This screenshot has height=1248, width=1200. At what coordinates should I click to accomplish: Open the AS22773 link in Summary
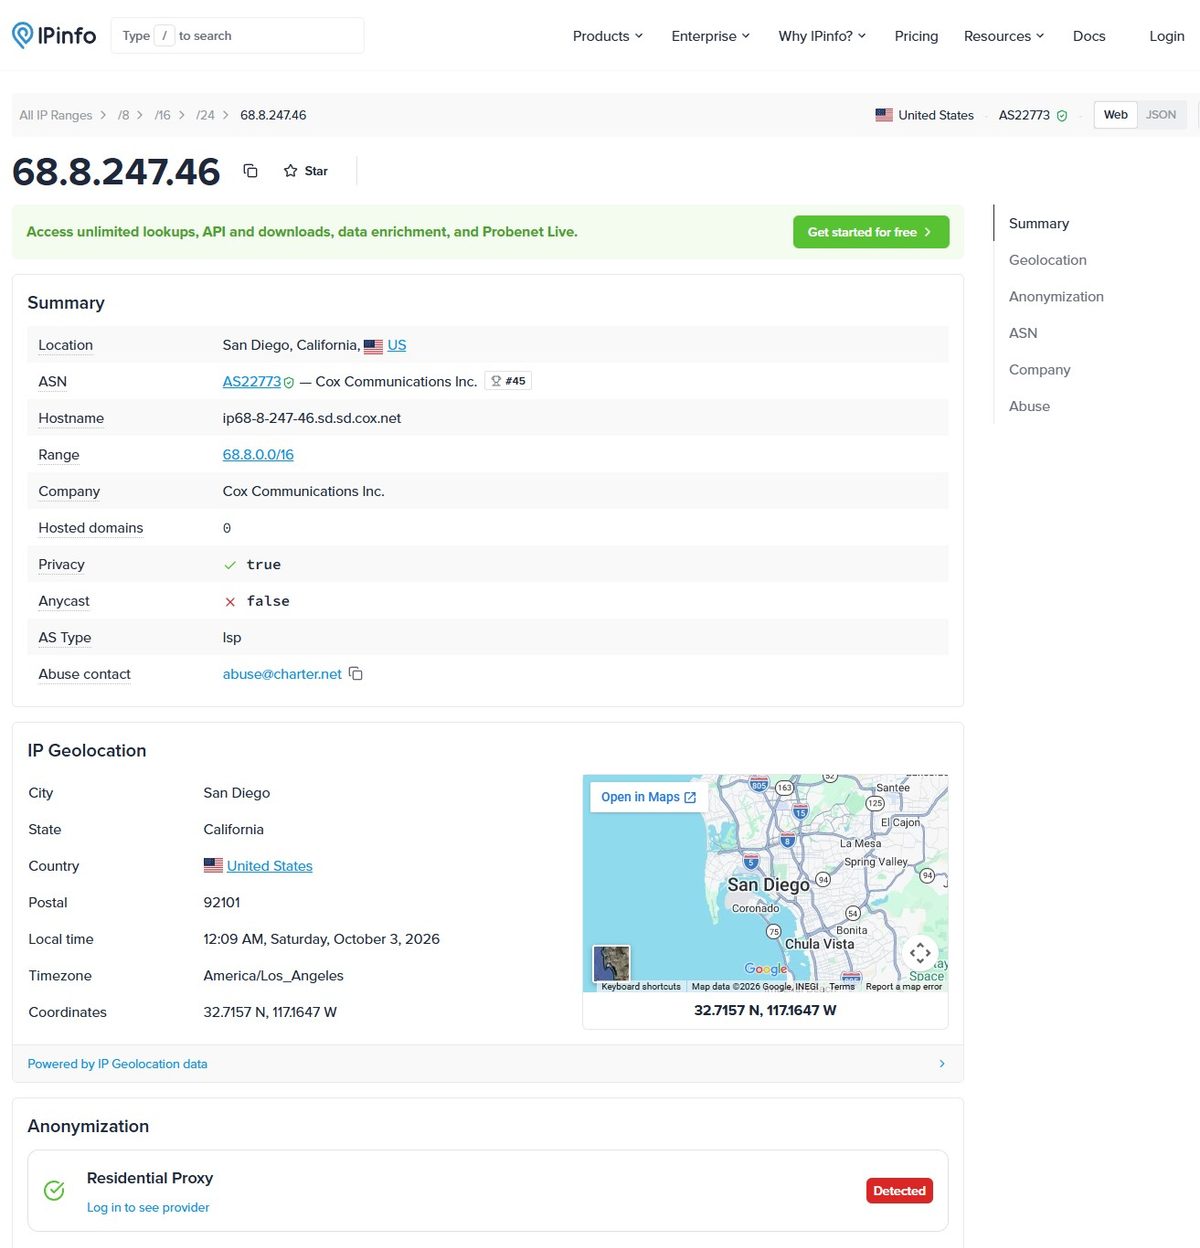tap(252, 382)
